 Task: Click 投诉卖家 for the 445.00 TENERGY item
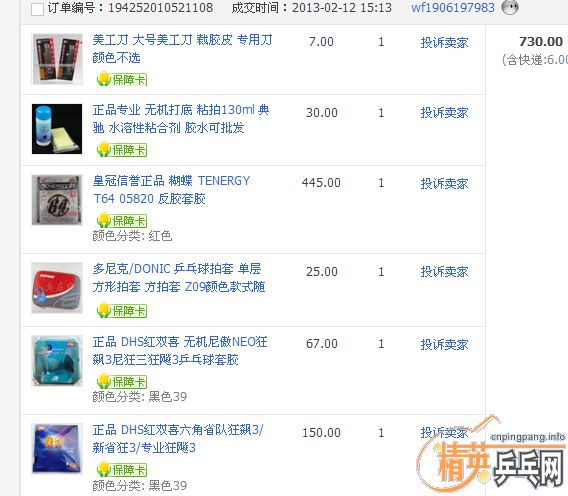pyautogui.click(x=444, y=184)
